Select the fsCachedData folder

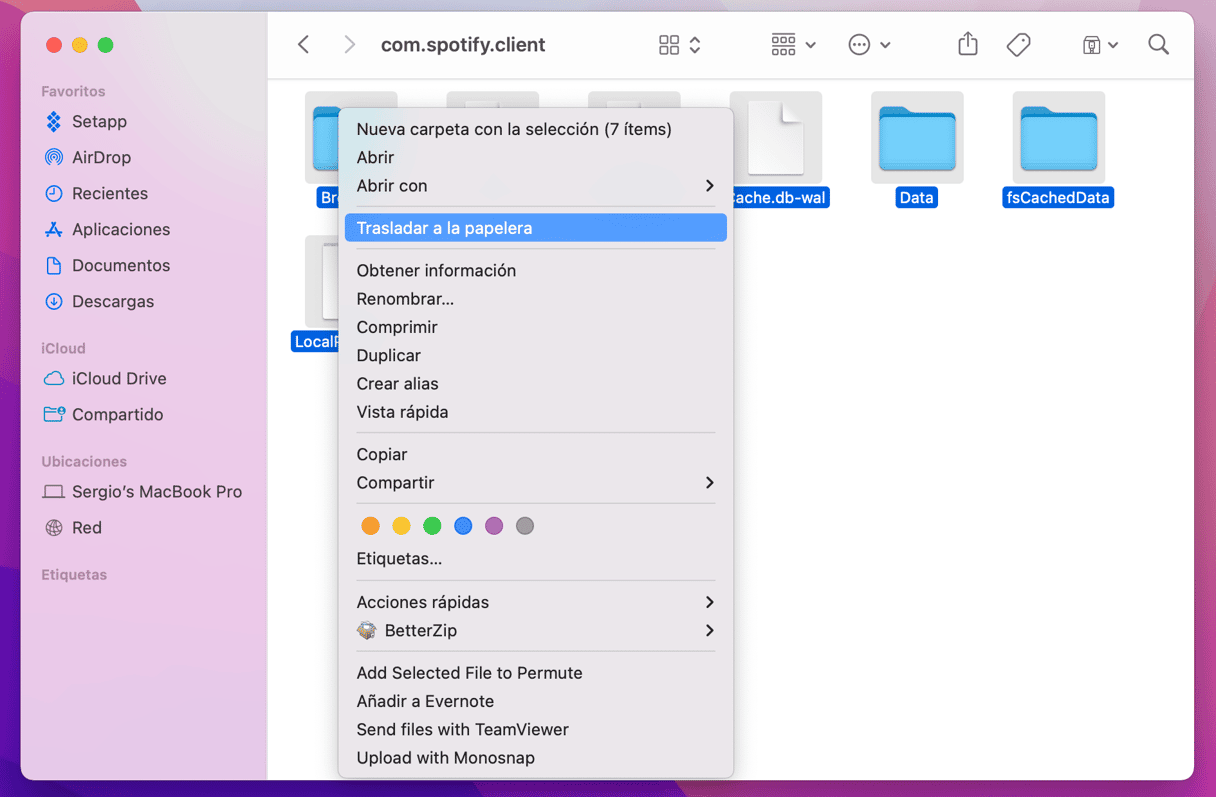tap(1058, 149)
